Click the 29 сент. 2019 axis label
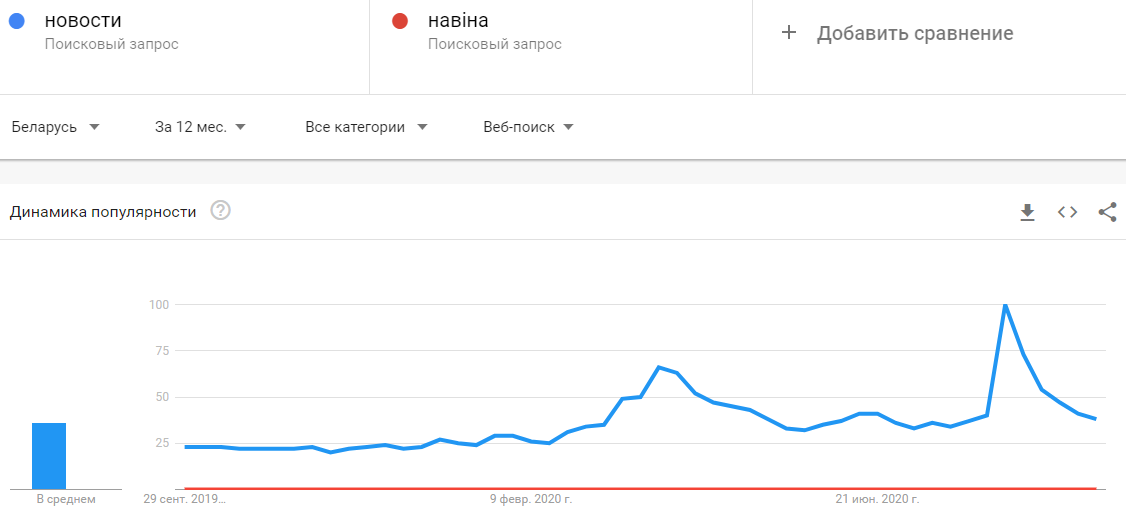1126x522 pixels. (x=184, y=498)
